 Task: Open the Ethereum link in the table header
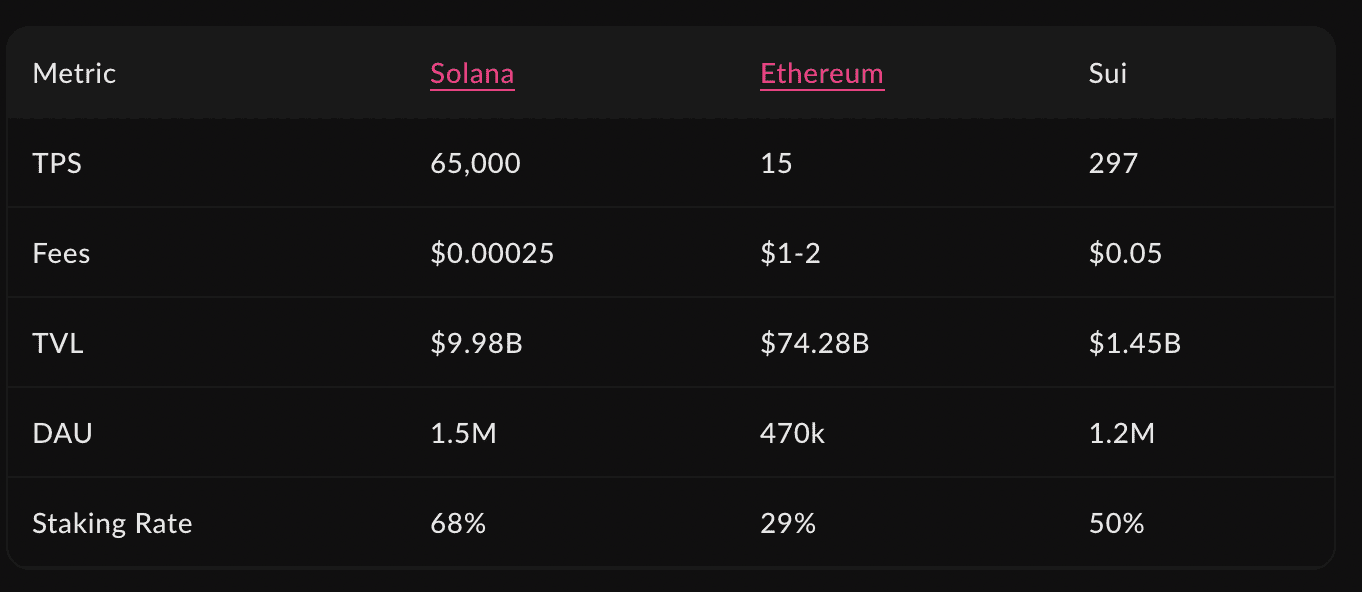[x=822, y=74]
